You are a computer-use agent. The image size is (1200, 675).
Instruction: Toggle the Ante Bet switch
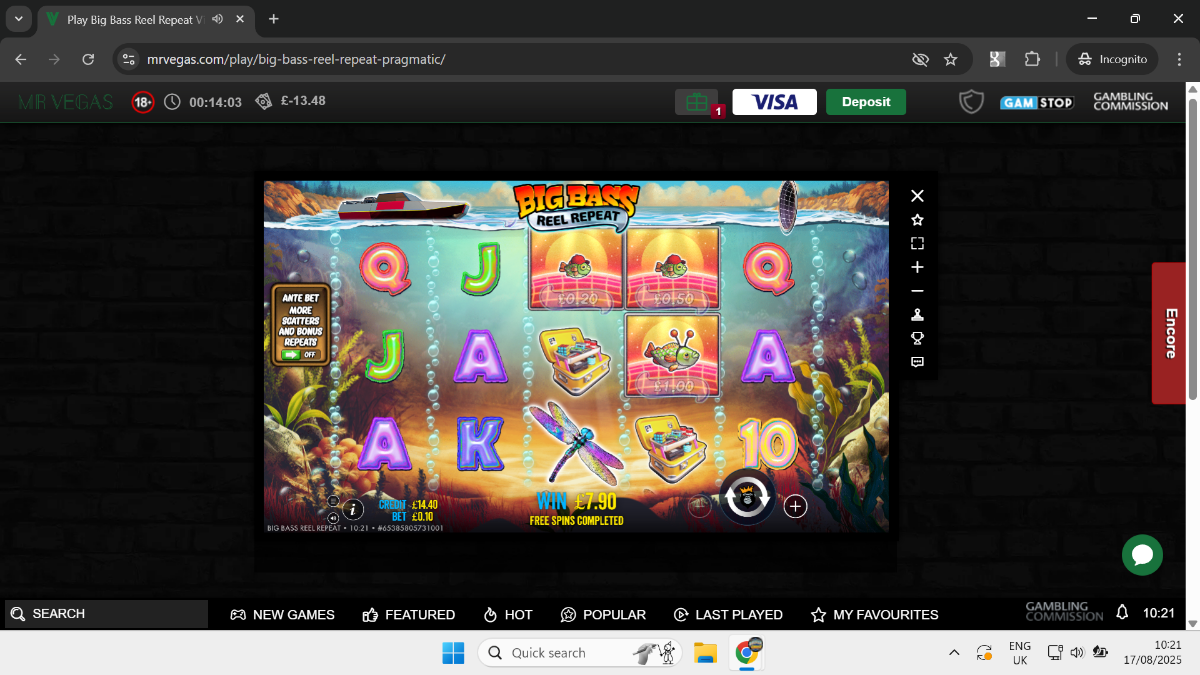tap(299, 354)
